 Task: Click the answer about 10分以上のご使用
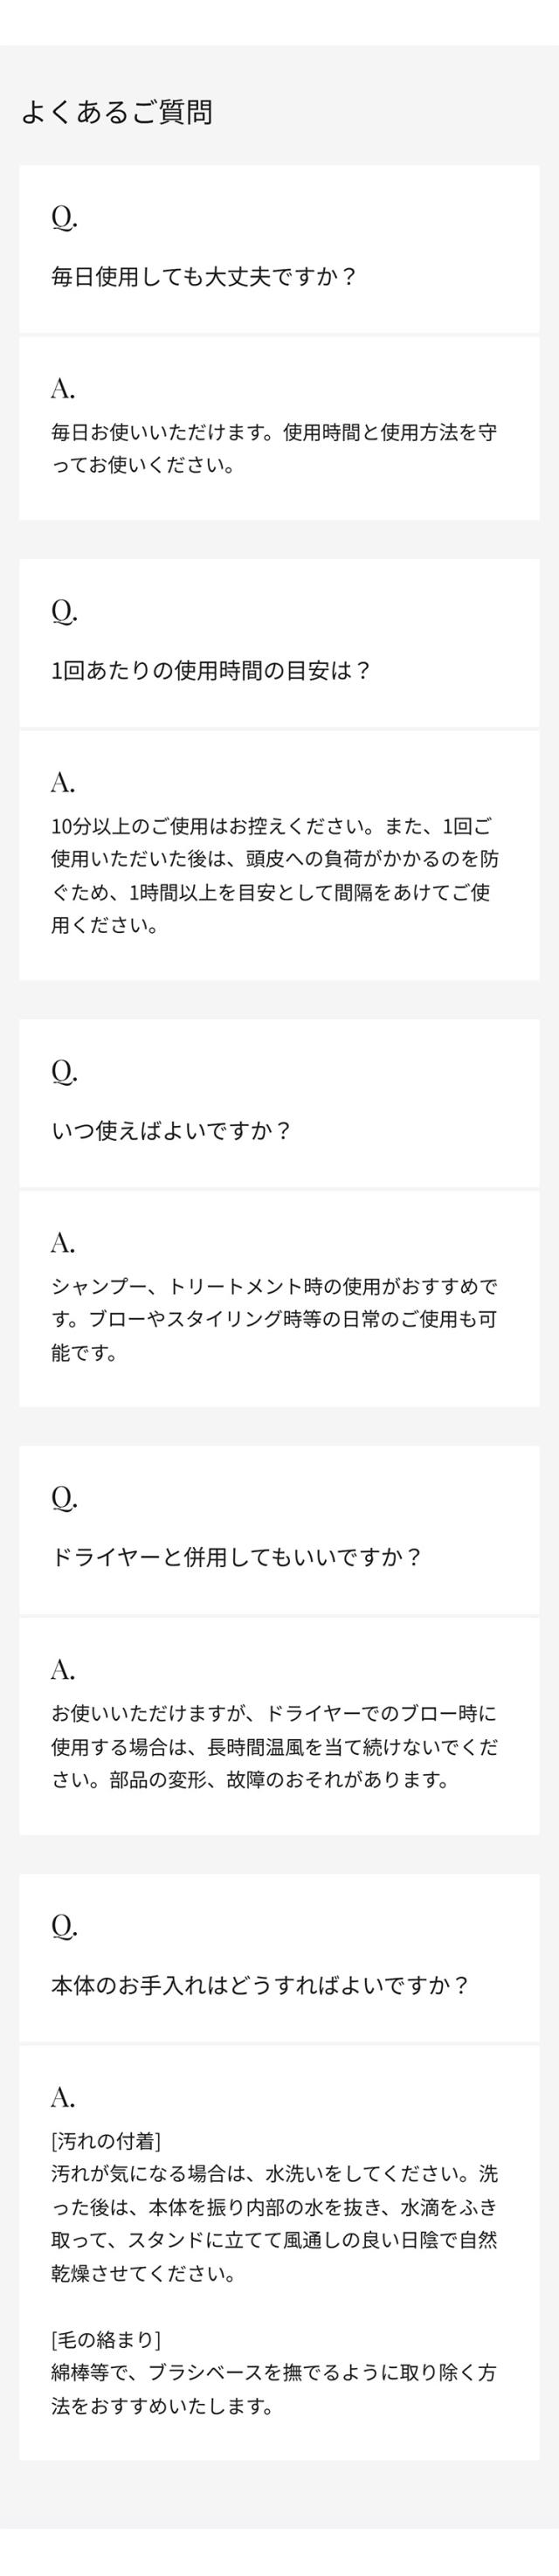pyautogui.click(x=274, y=875)
